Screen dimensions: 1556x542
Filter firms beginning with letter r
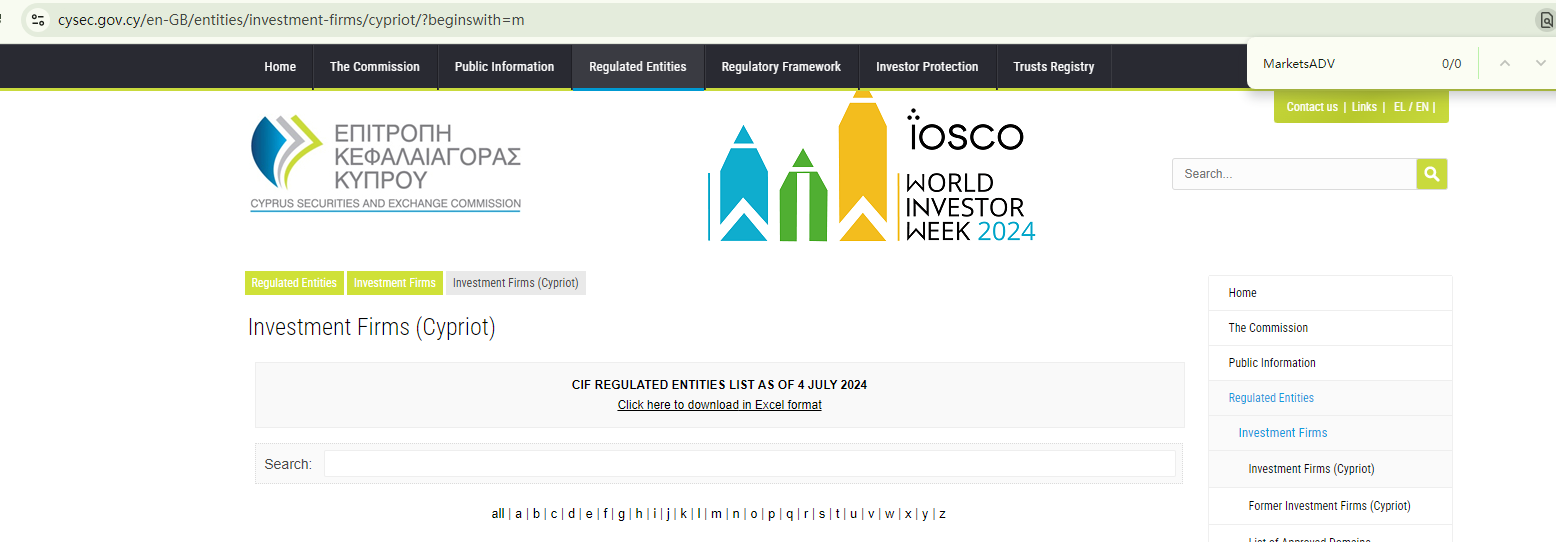[x=806, y=514]
